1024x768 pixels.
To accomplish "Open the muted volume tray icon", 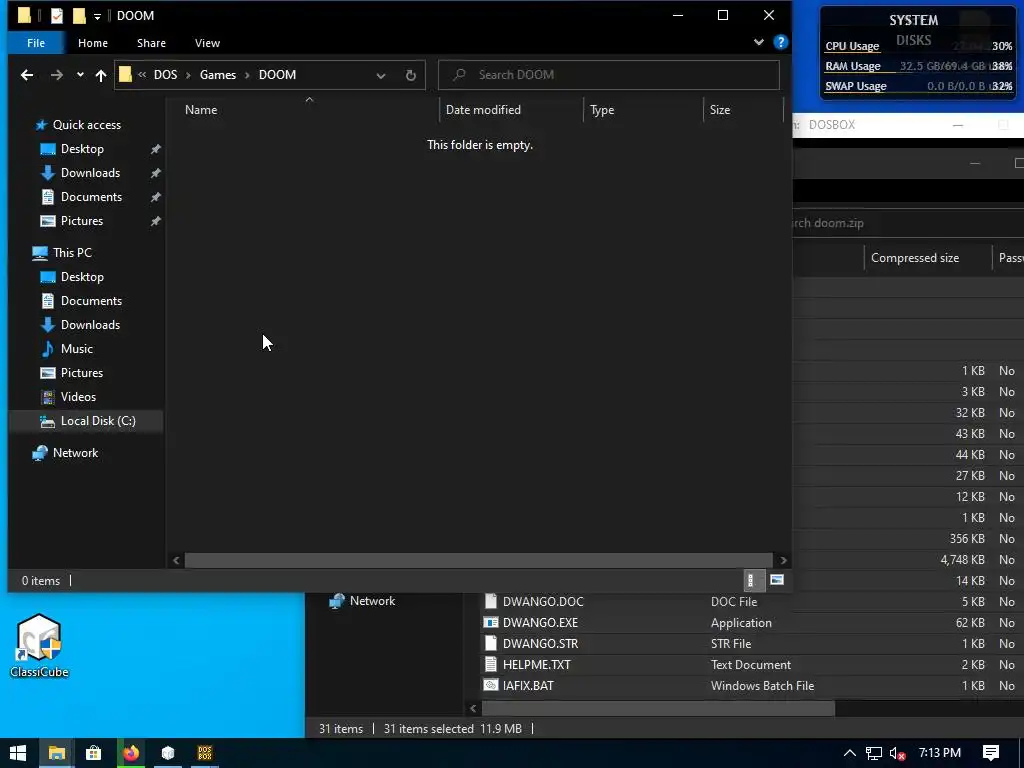I will pos(897,754).
